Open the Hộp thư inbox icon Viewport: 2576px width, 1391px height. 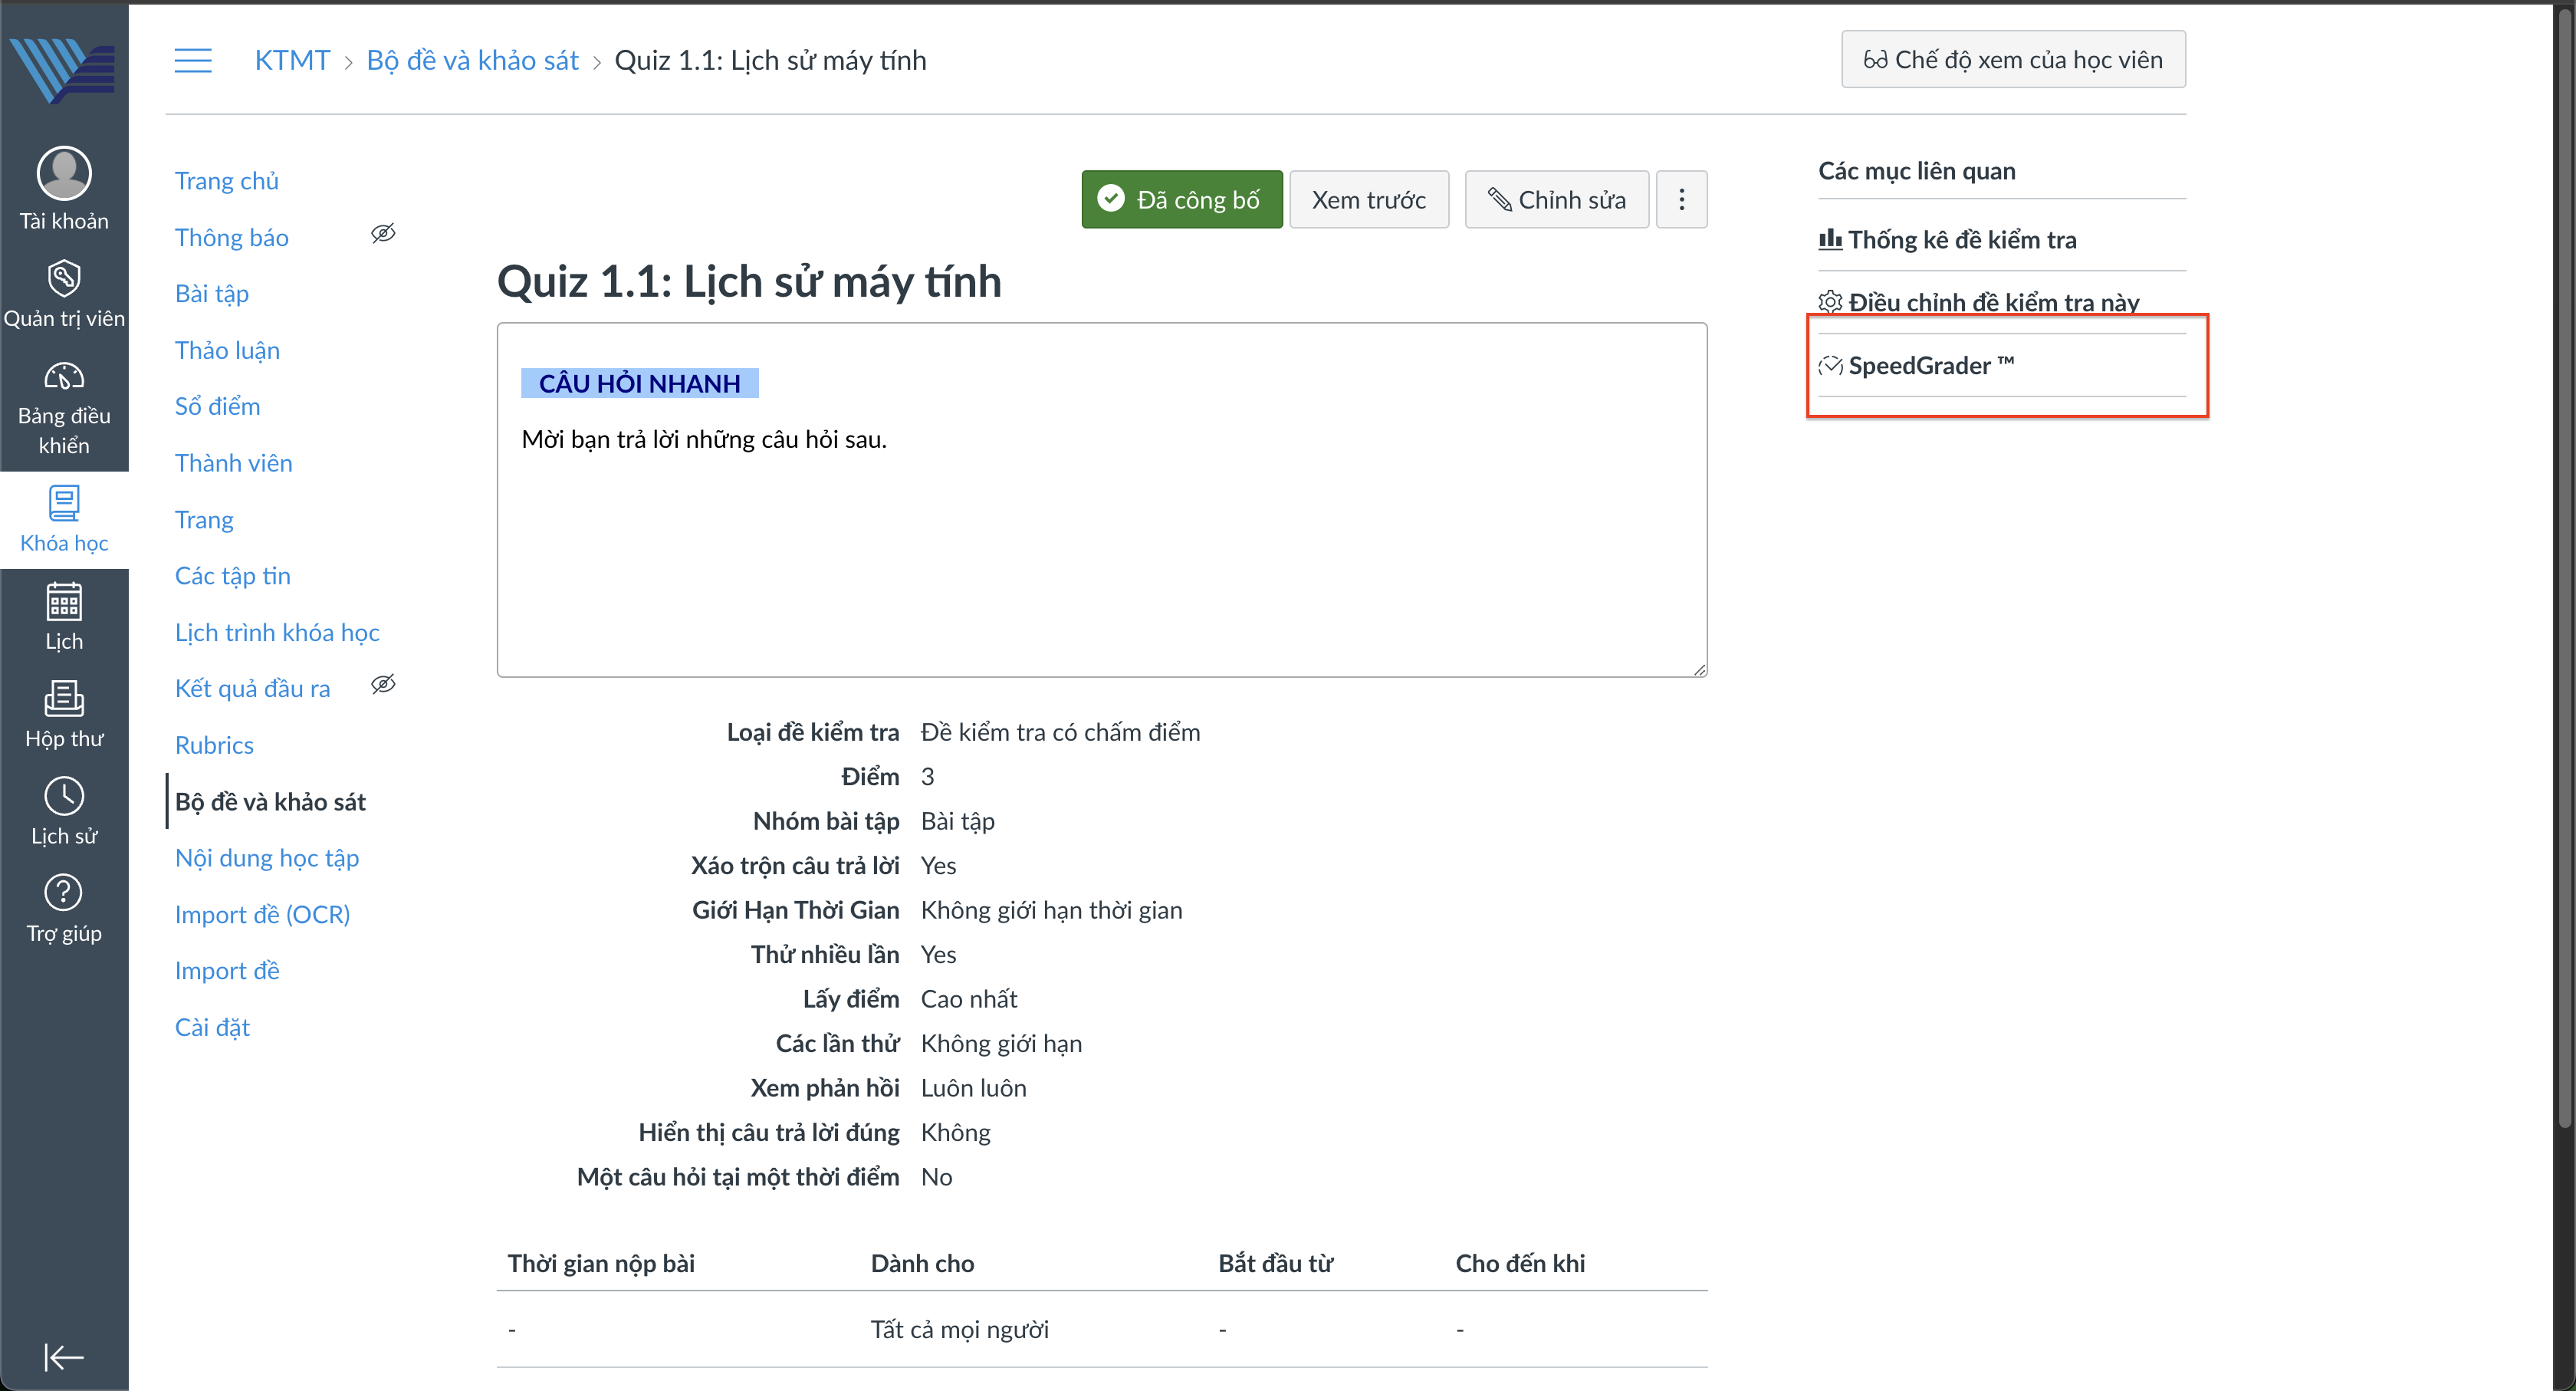[x=64, y=700]
